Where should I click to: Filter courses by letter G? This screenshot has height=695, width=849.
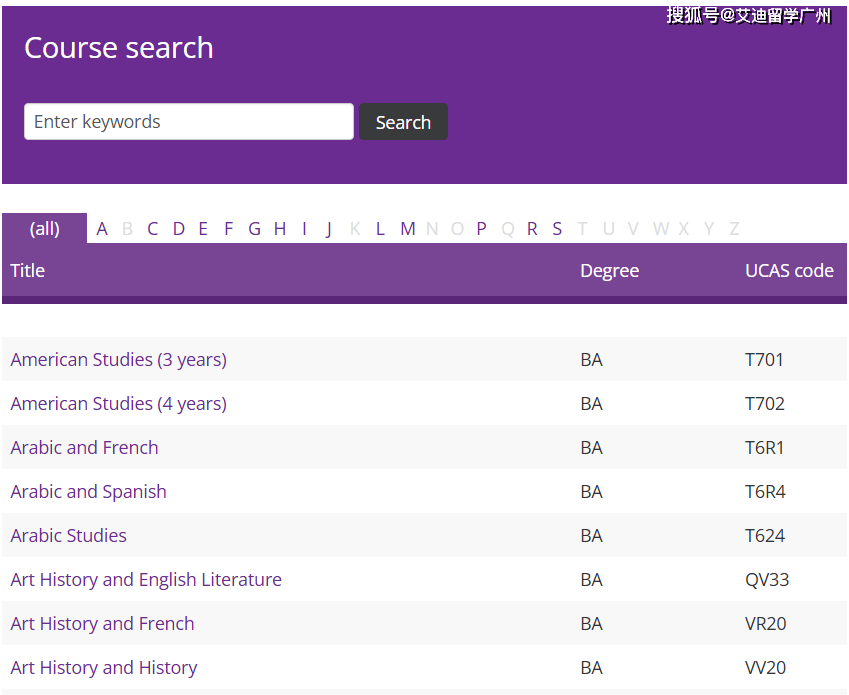point(254,229)
